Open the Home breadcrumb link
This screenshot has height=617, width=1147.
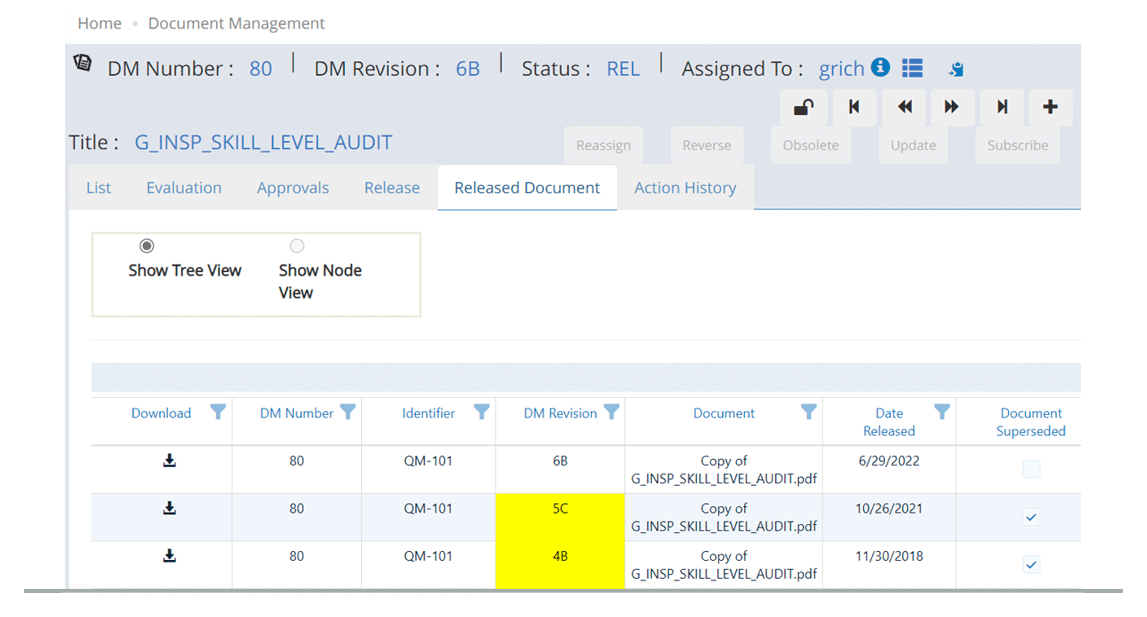click(x=99, y=22)
